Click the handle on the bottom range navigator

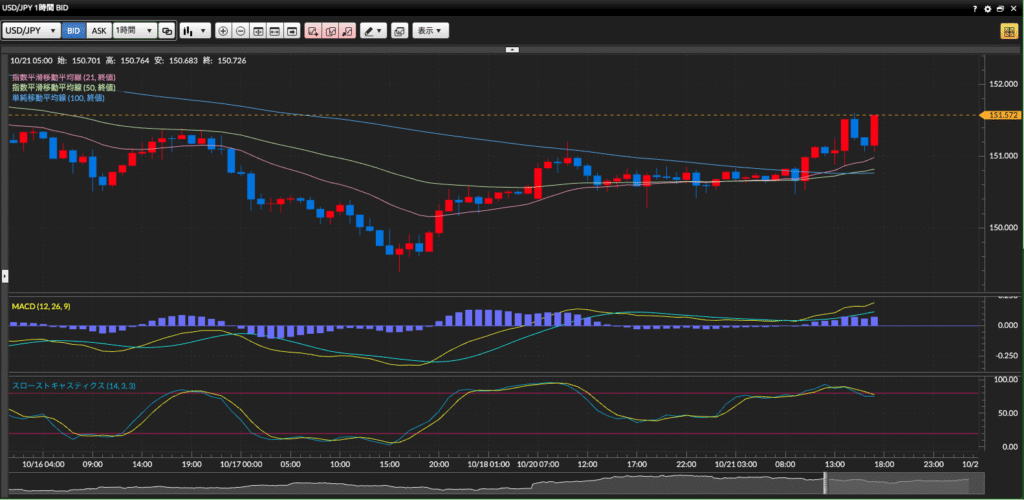tap(825, 483)
